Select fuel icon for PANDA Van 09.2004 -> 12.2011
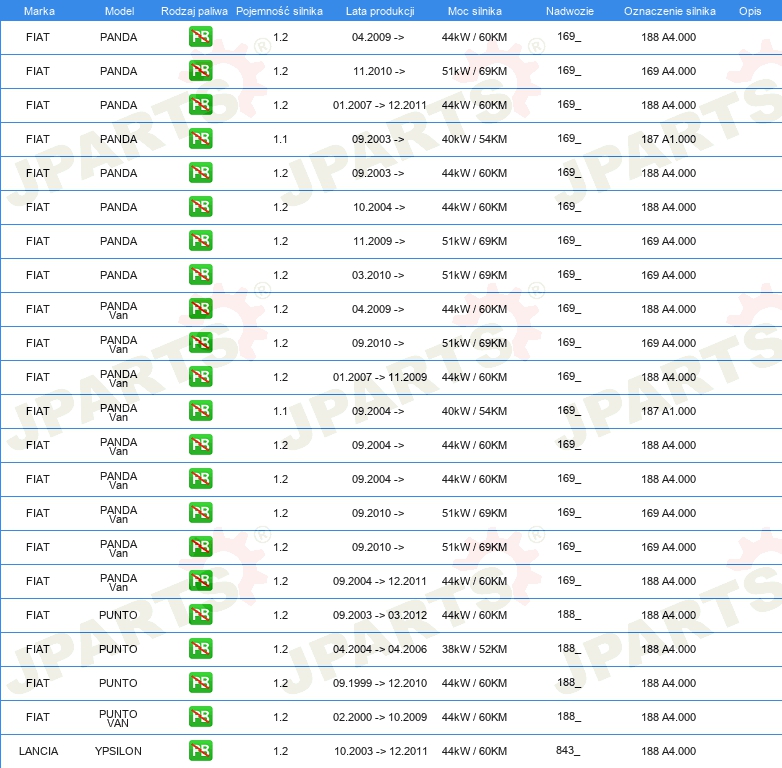 (200, 581)
